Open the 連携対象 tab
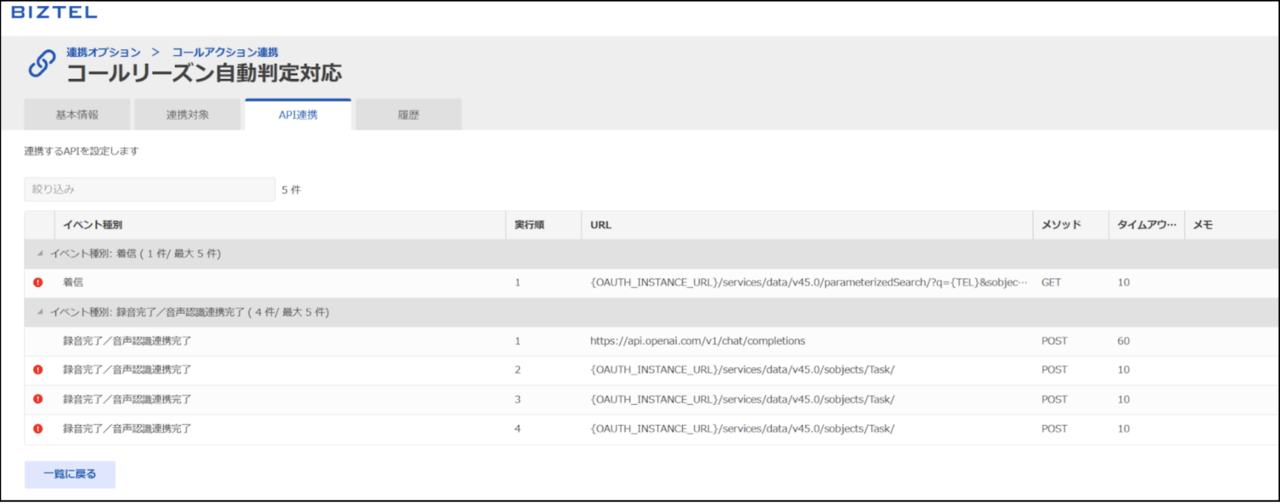The height and width of the screenshot is (504, 1280). (187, 115)
